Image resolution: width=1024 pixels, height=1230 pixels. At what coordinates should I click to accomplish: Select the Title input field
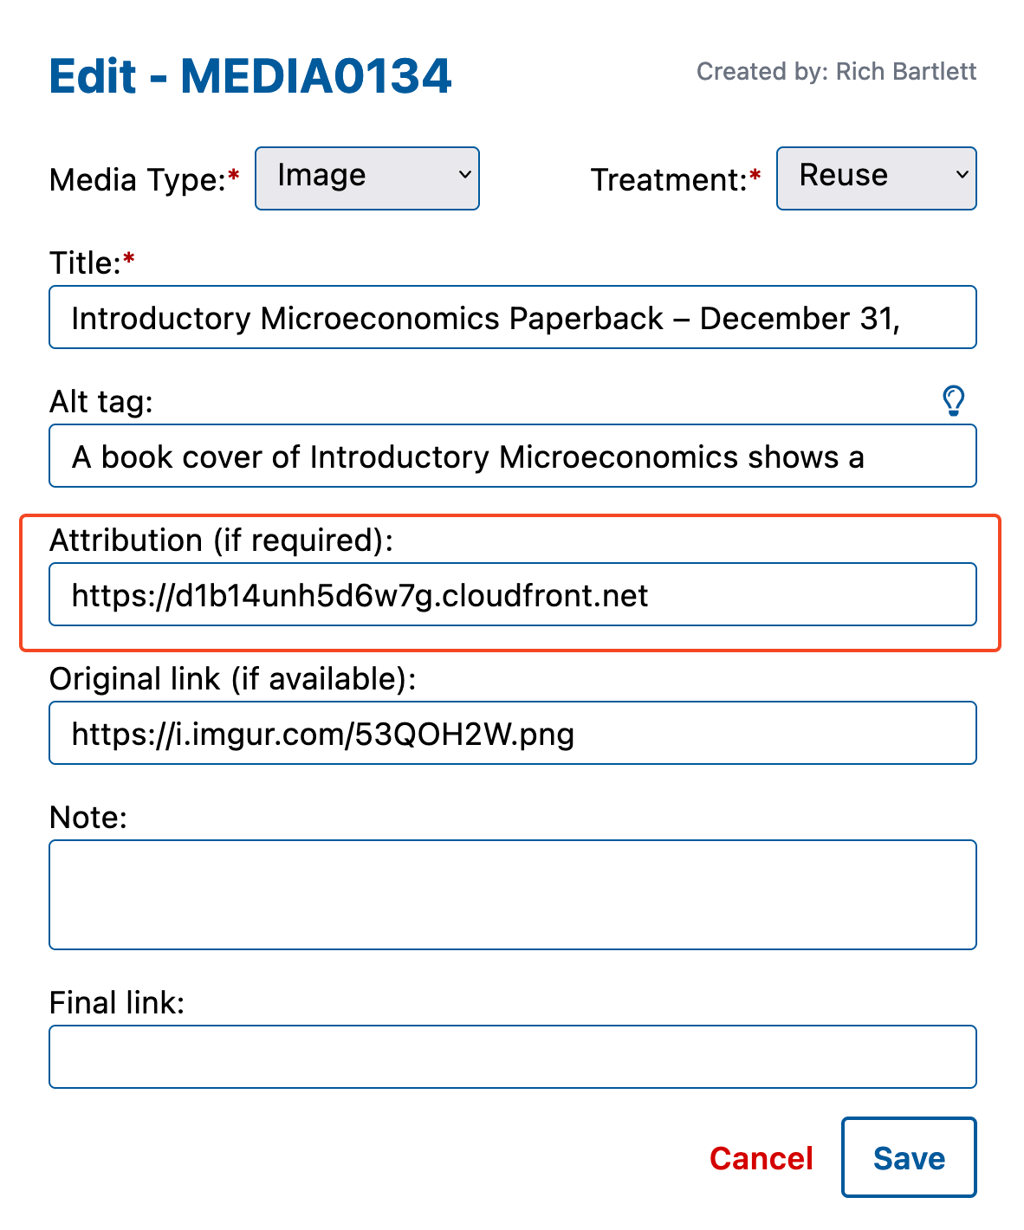pyautogui.click(x=512, y=317)
